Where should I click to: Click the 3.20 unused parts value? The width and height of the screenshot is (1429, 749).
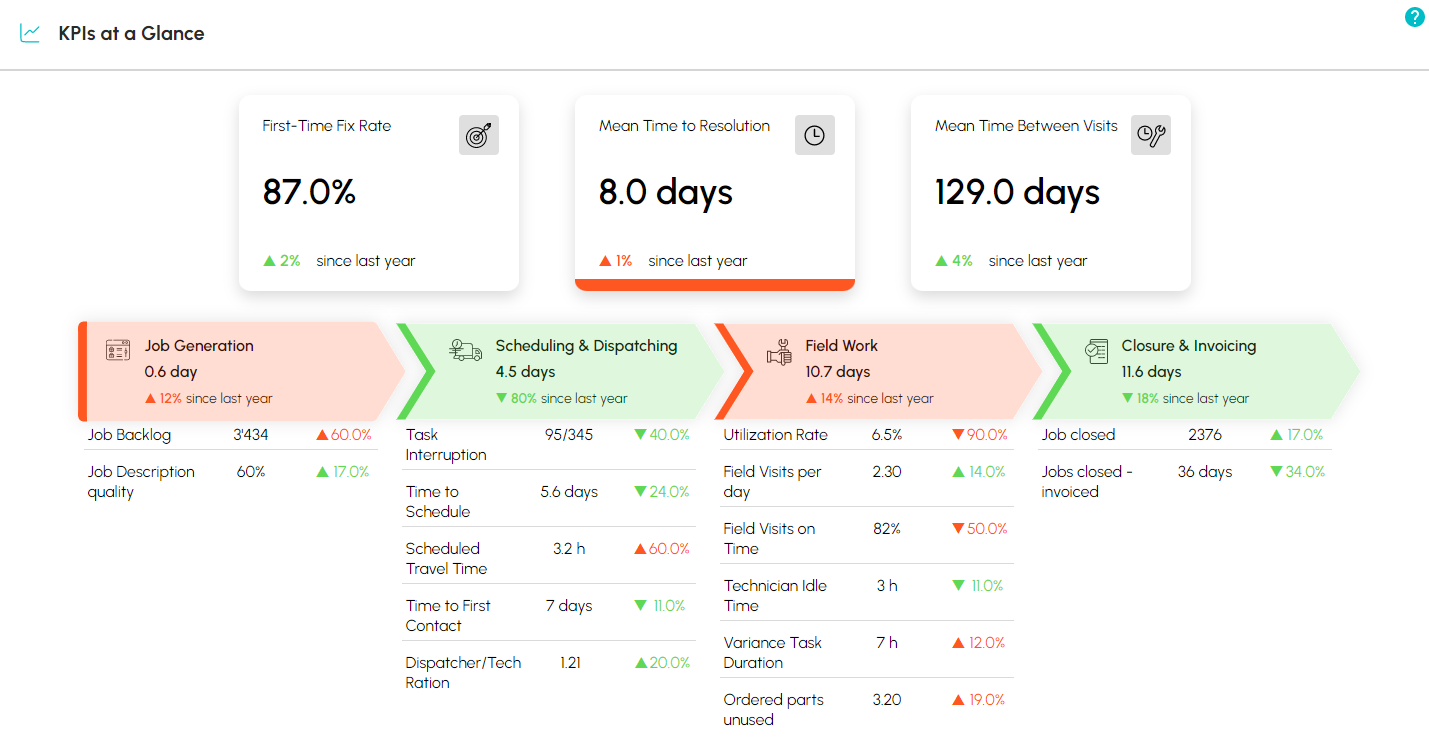coord(887,700)
